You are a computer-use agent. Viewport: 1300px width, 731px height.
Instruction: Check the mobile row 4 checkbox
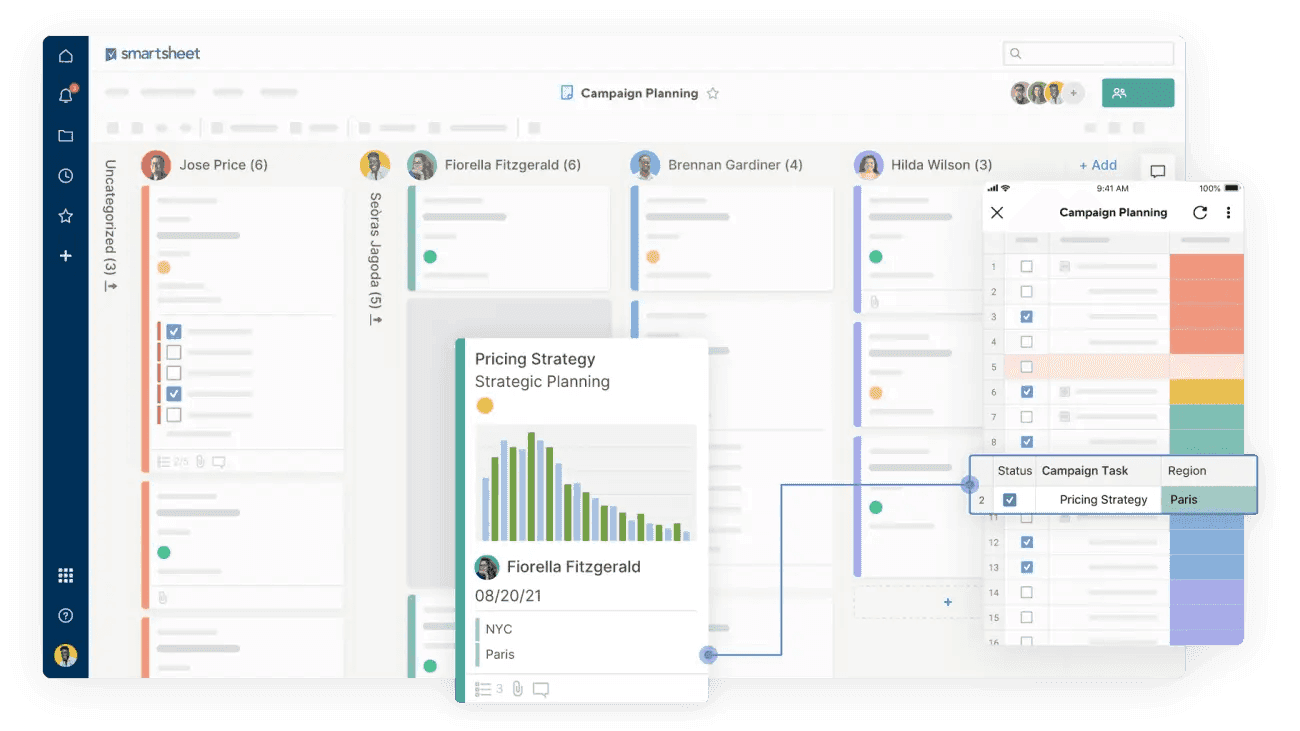1026,342
